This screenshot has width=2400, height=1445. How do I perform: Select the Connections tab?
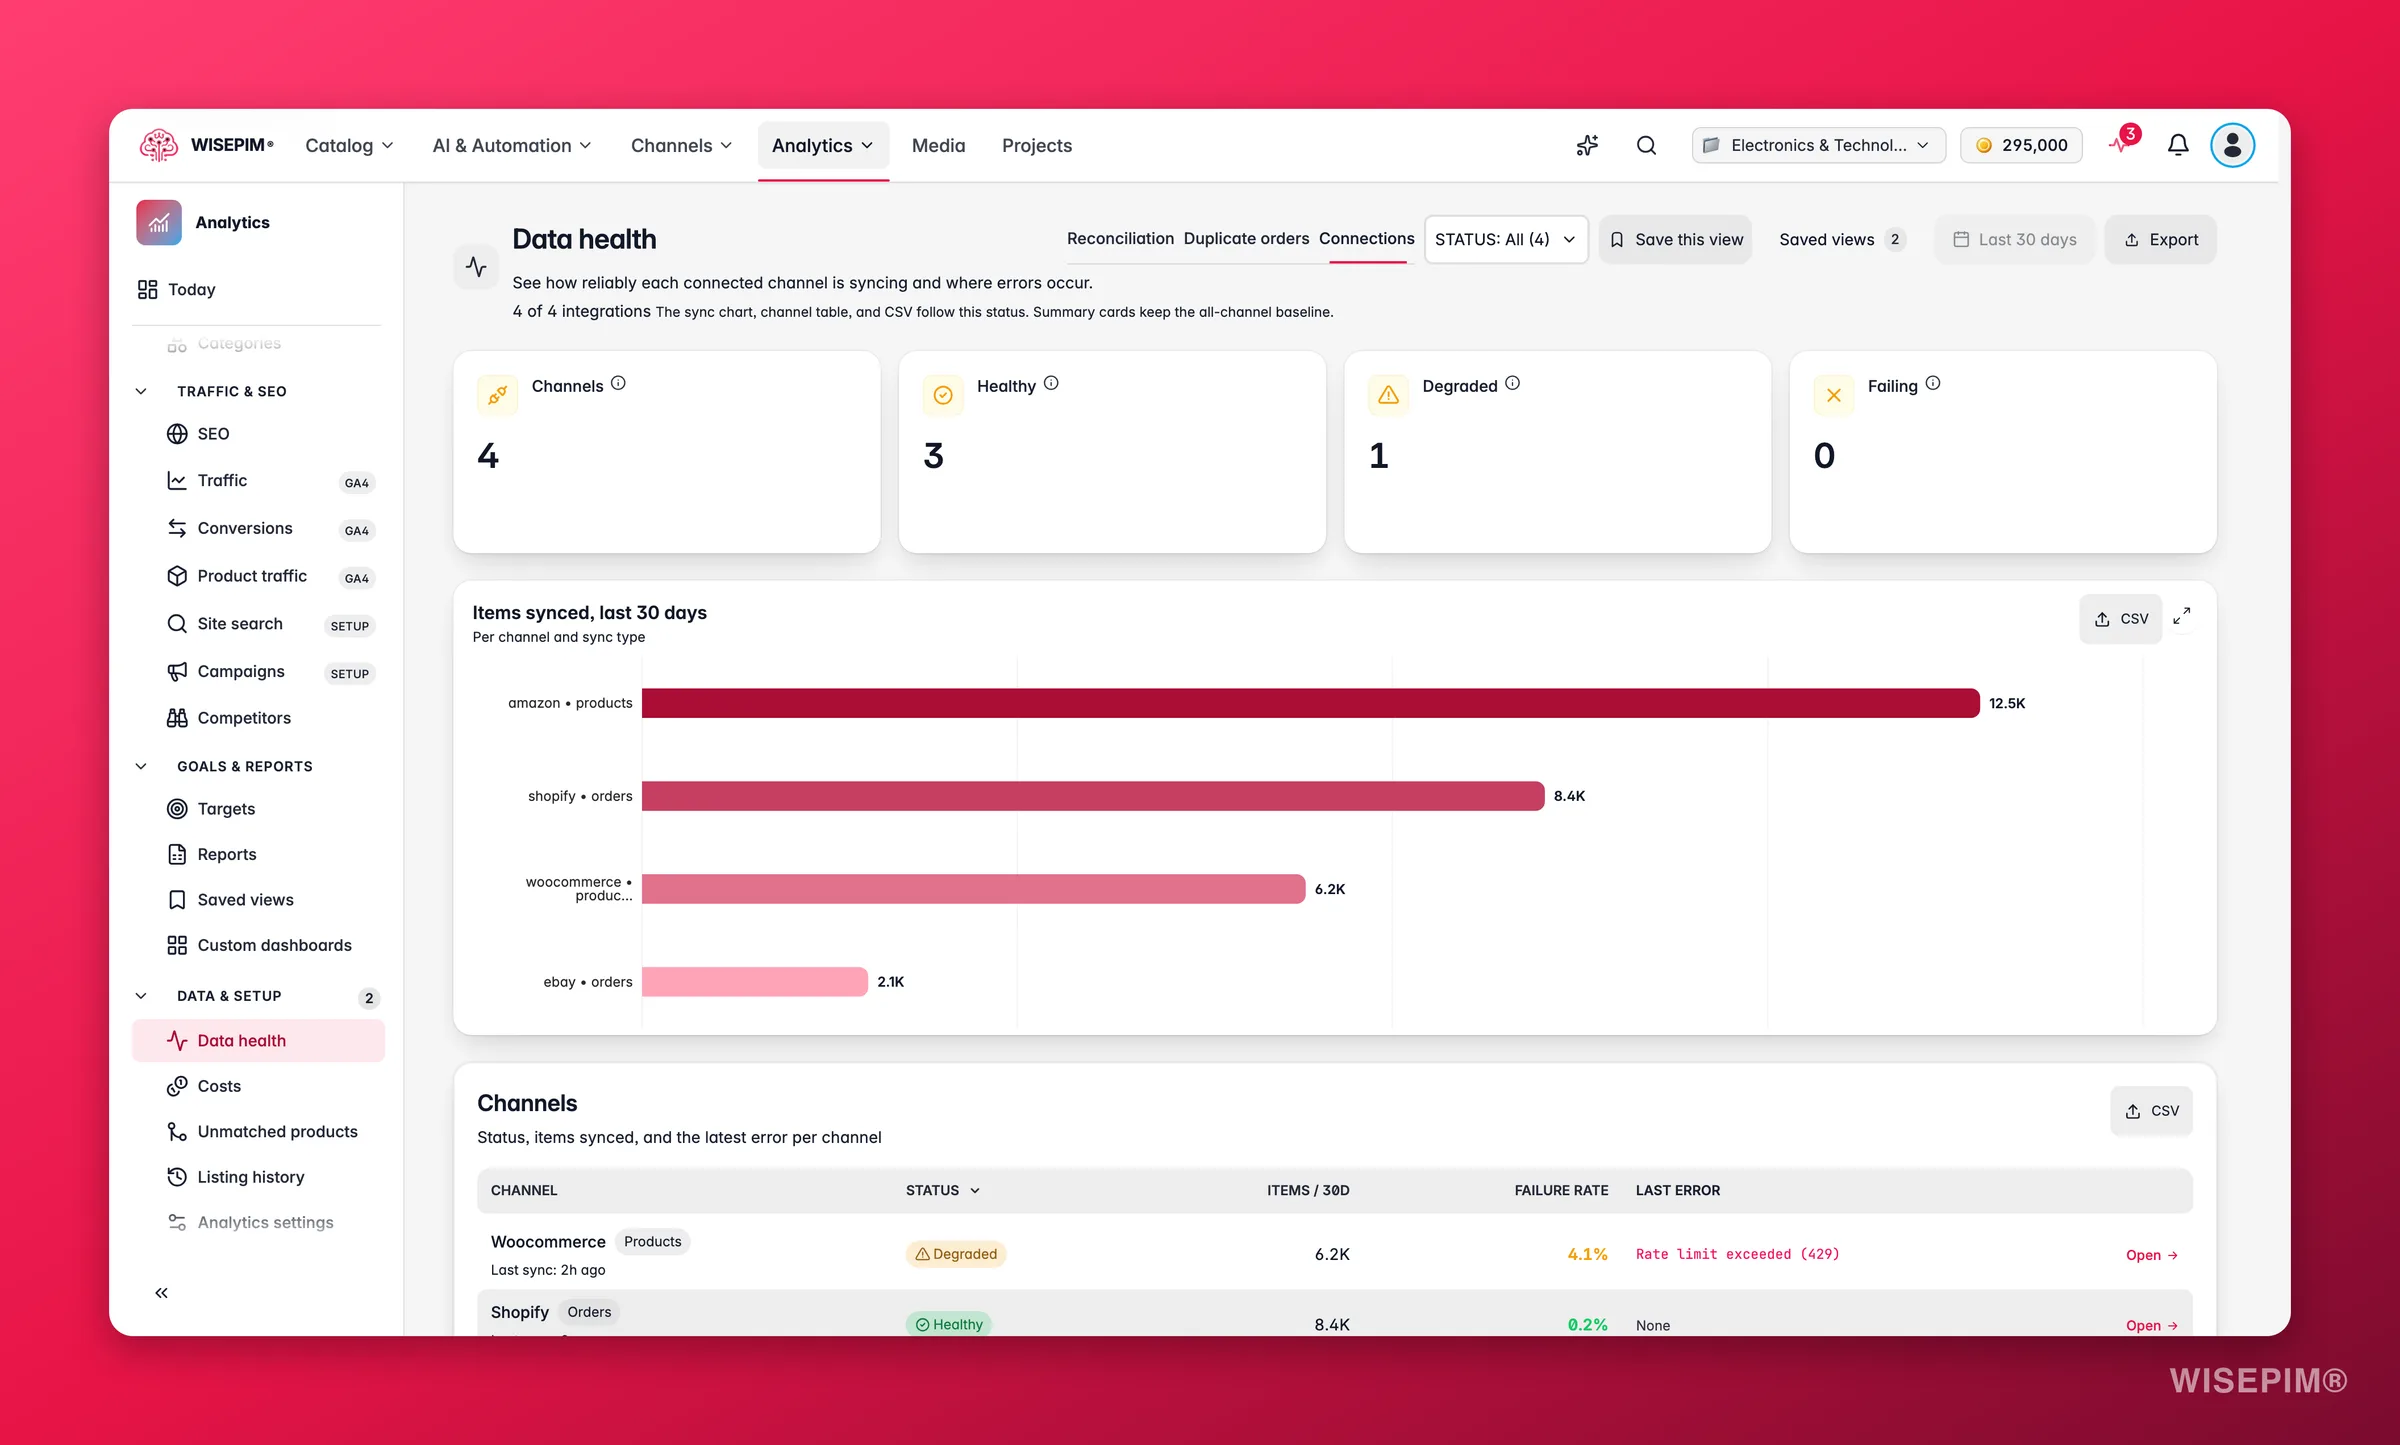pos(1366,239)
